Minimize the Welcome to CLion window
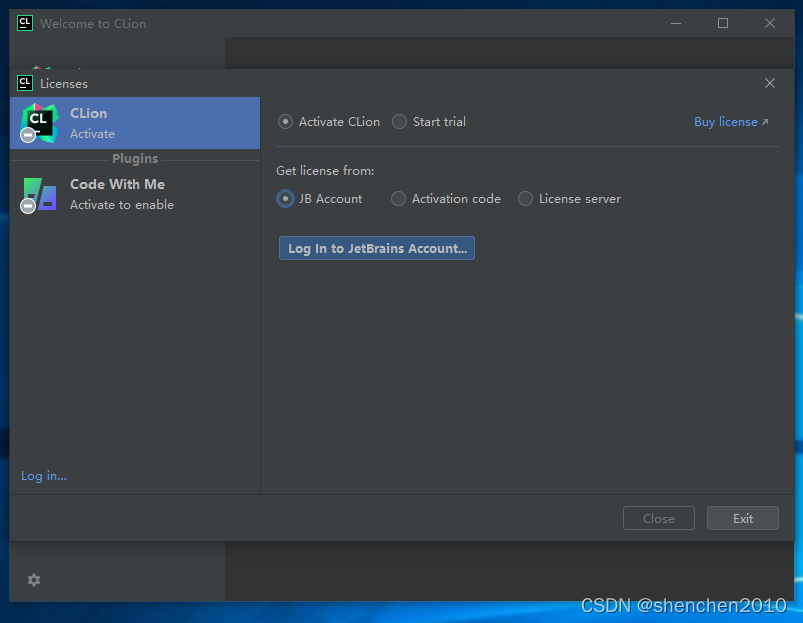The image size is (803, 623). coord(676,23)
